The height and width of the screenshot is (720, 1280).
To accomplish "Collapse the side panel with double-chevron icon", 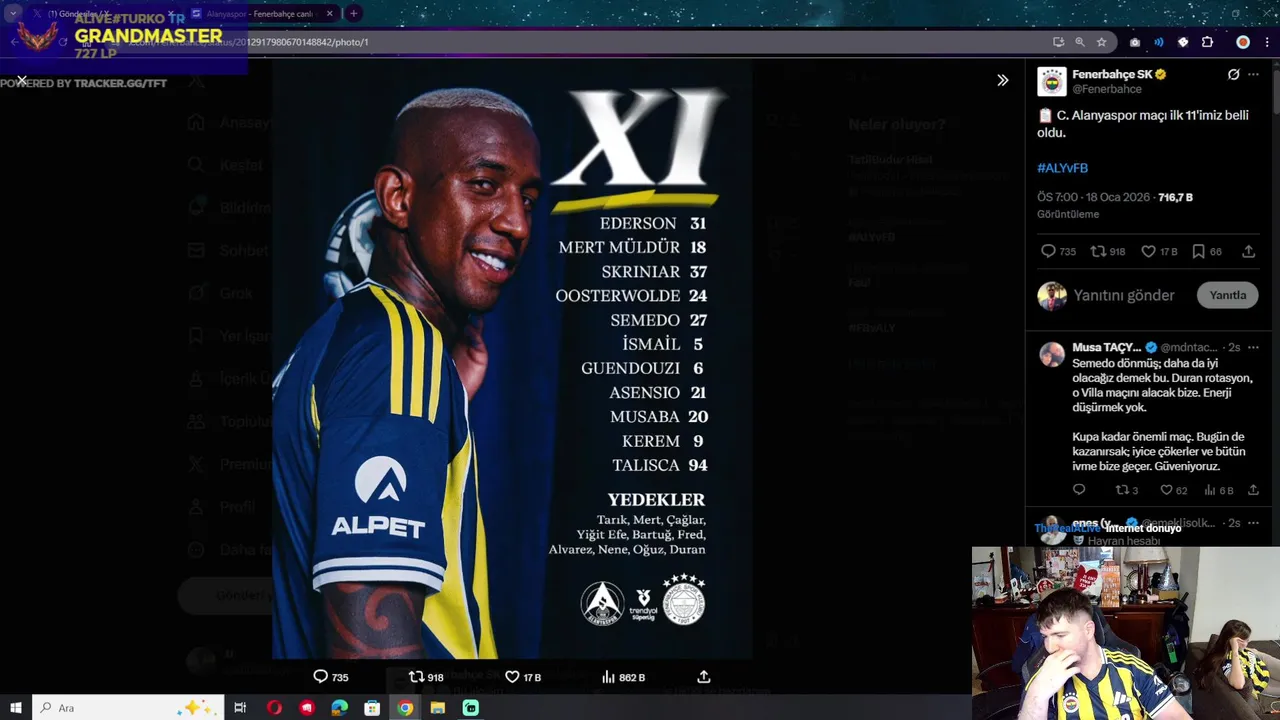I will 1002,80.
